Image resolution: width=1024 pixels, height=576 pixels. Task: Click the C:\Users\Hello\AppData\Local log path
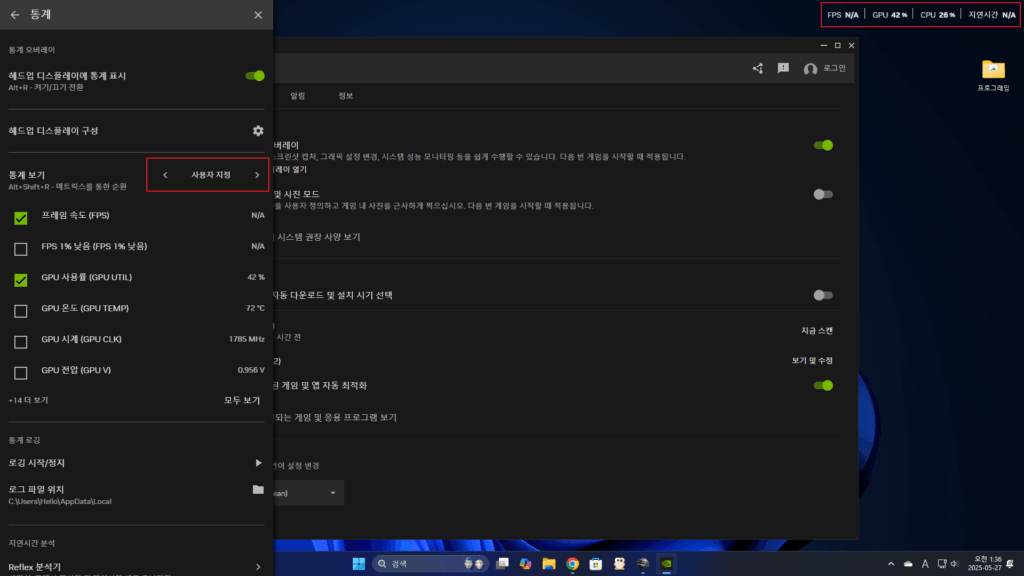59,502
